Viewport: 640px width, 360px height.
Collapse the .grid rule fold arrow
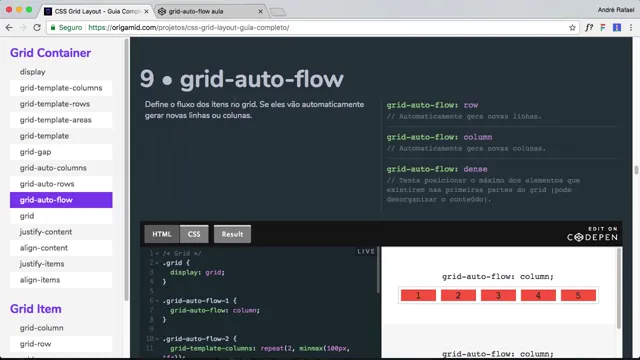pos(157,263)
